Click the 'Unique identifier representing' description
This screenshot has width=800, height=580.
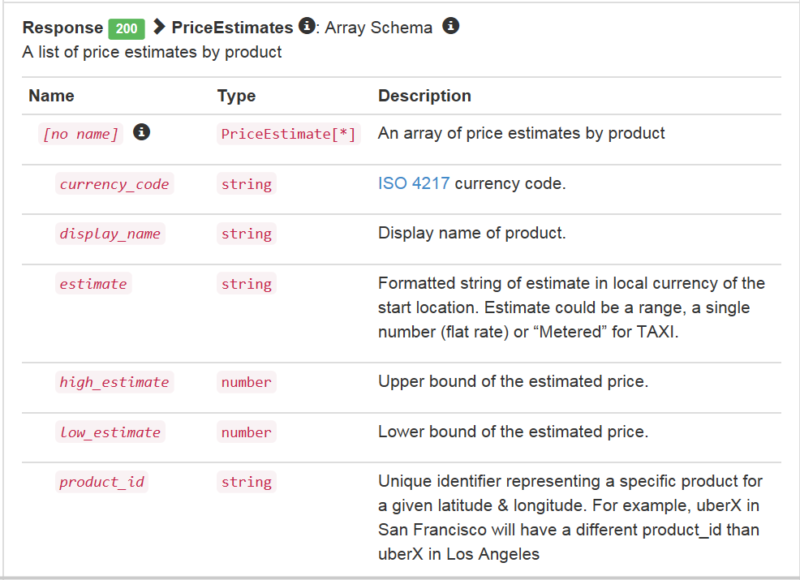570,518
